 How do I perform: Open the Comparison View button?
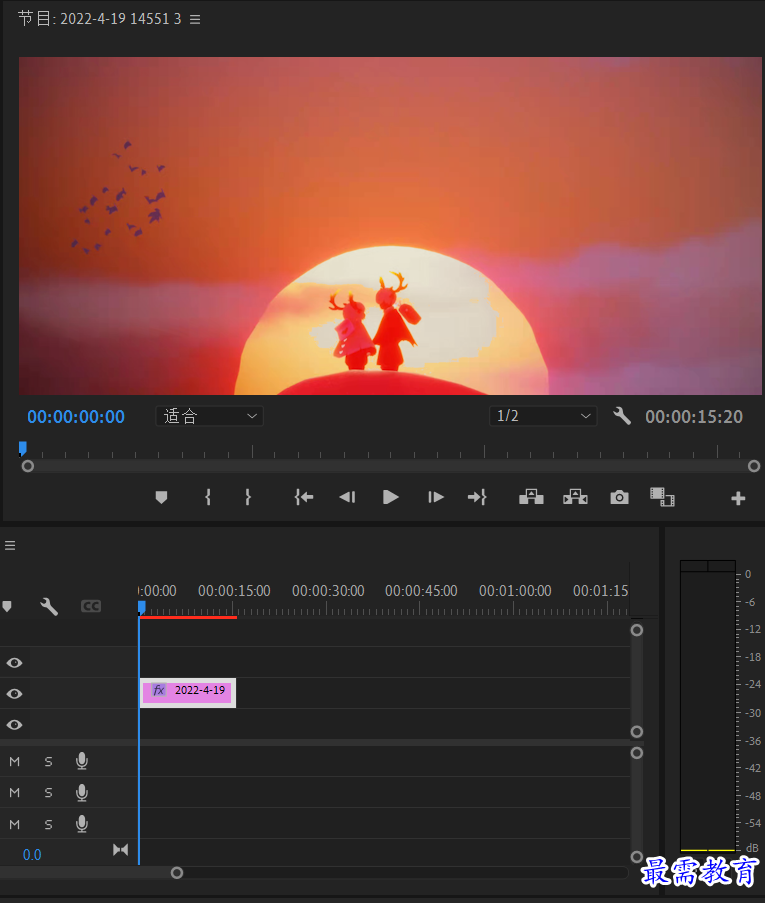(662, 497)
